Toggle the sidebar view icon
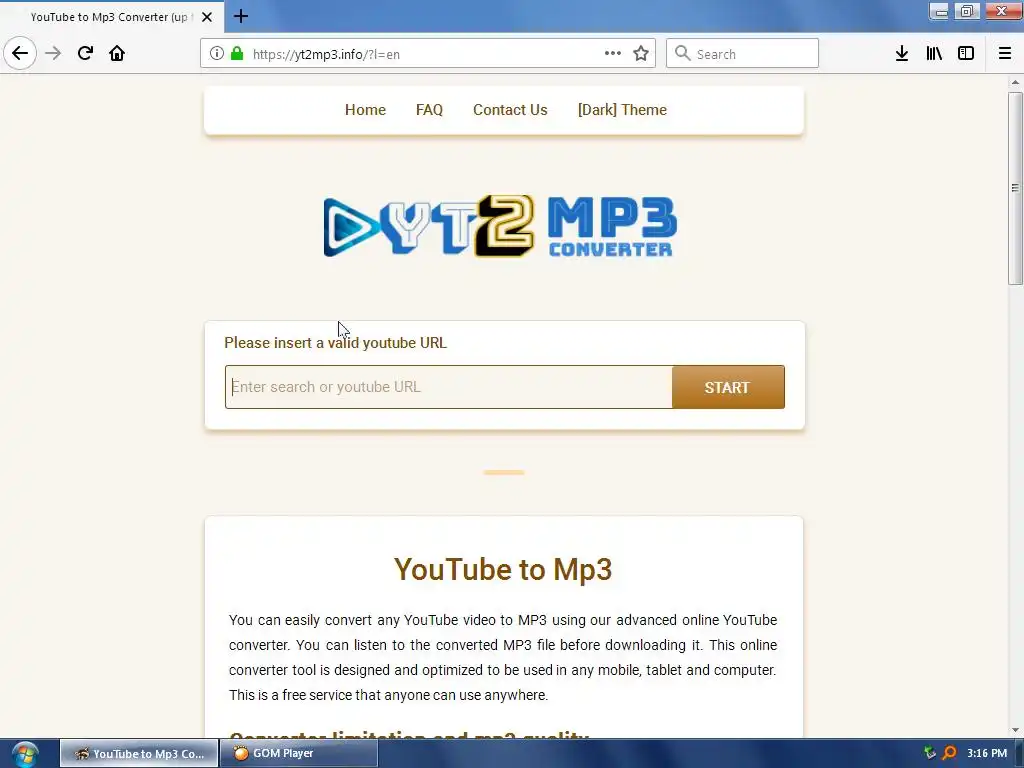Screen dimensions: 1024x768 click(x=966, y=54)
